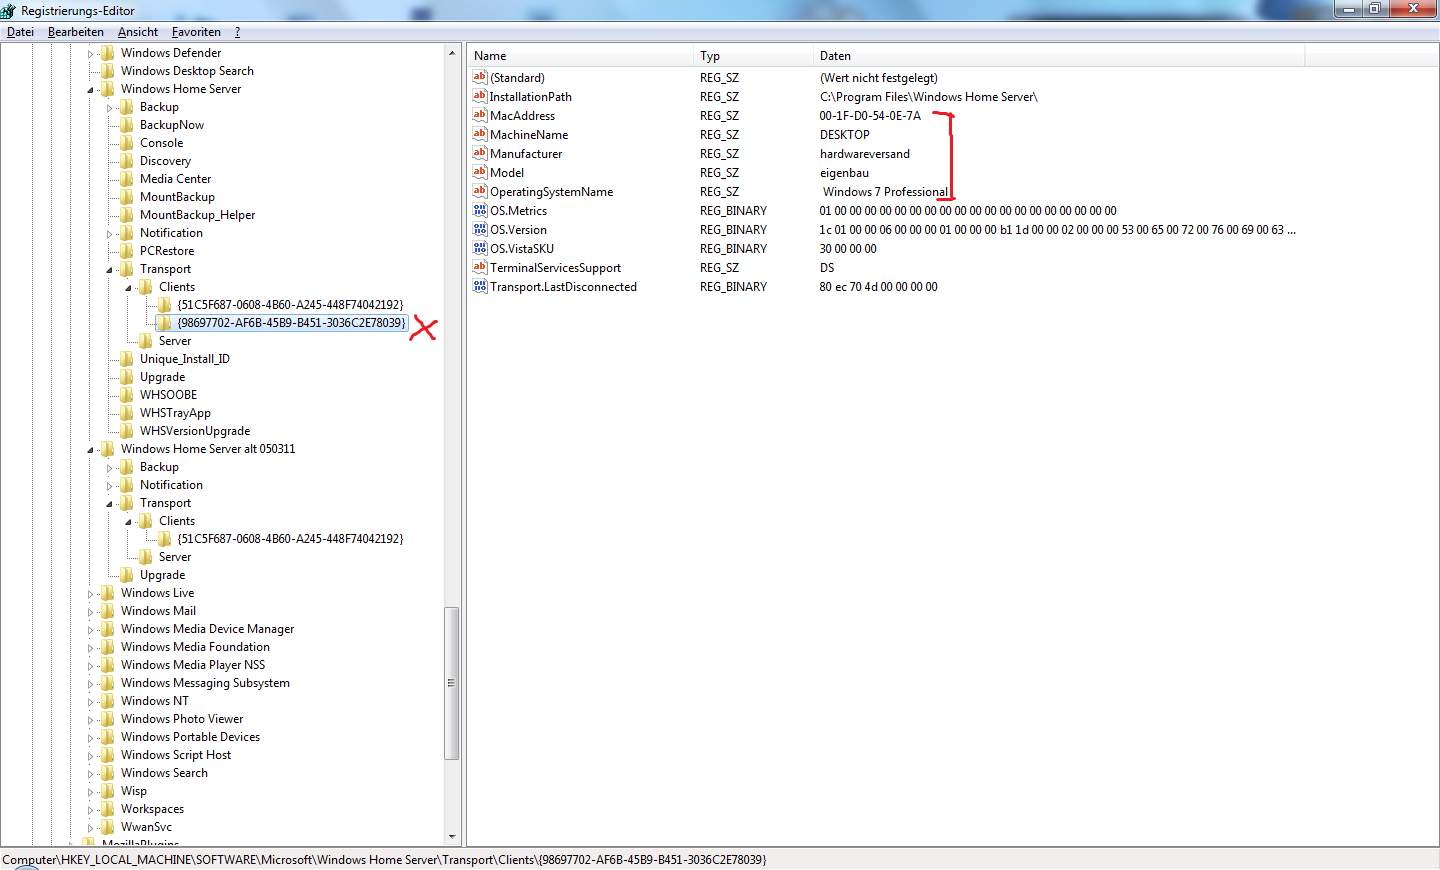Click the InstallationPath string value icon
1440x870 pixels.
[480, 96]
